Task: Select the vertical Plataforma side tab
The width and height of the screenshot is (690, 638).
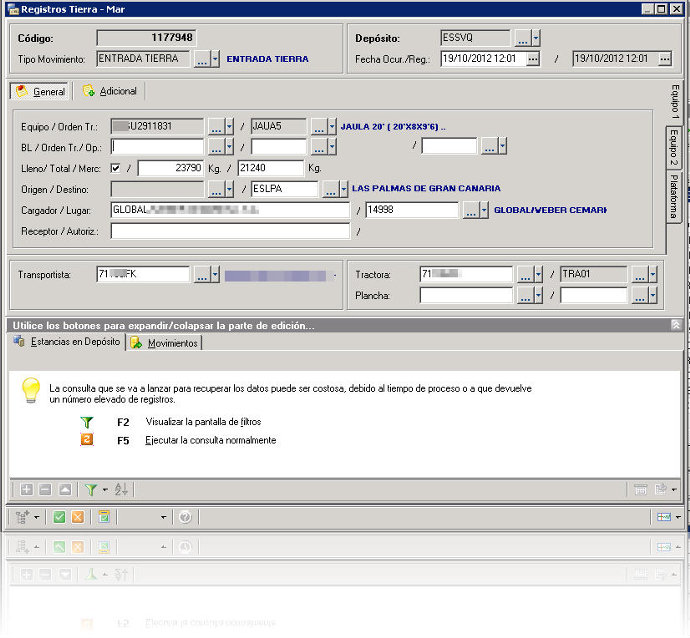Action: pyautogui.click(x=674, y=197)
